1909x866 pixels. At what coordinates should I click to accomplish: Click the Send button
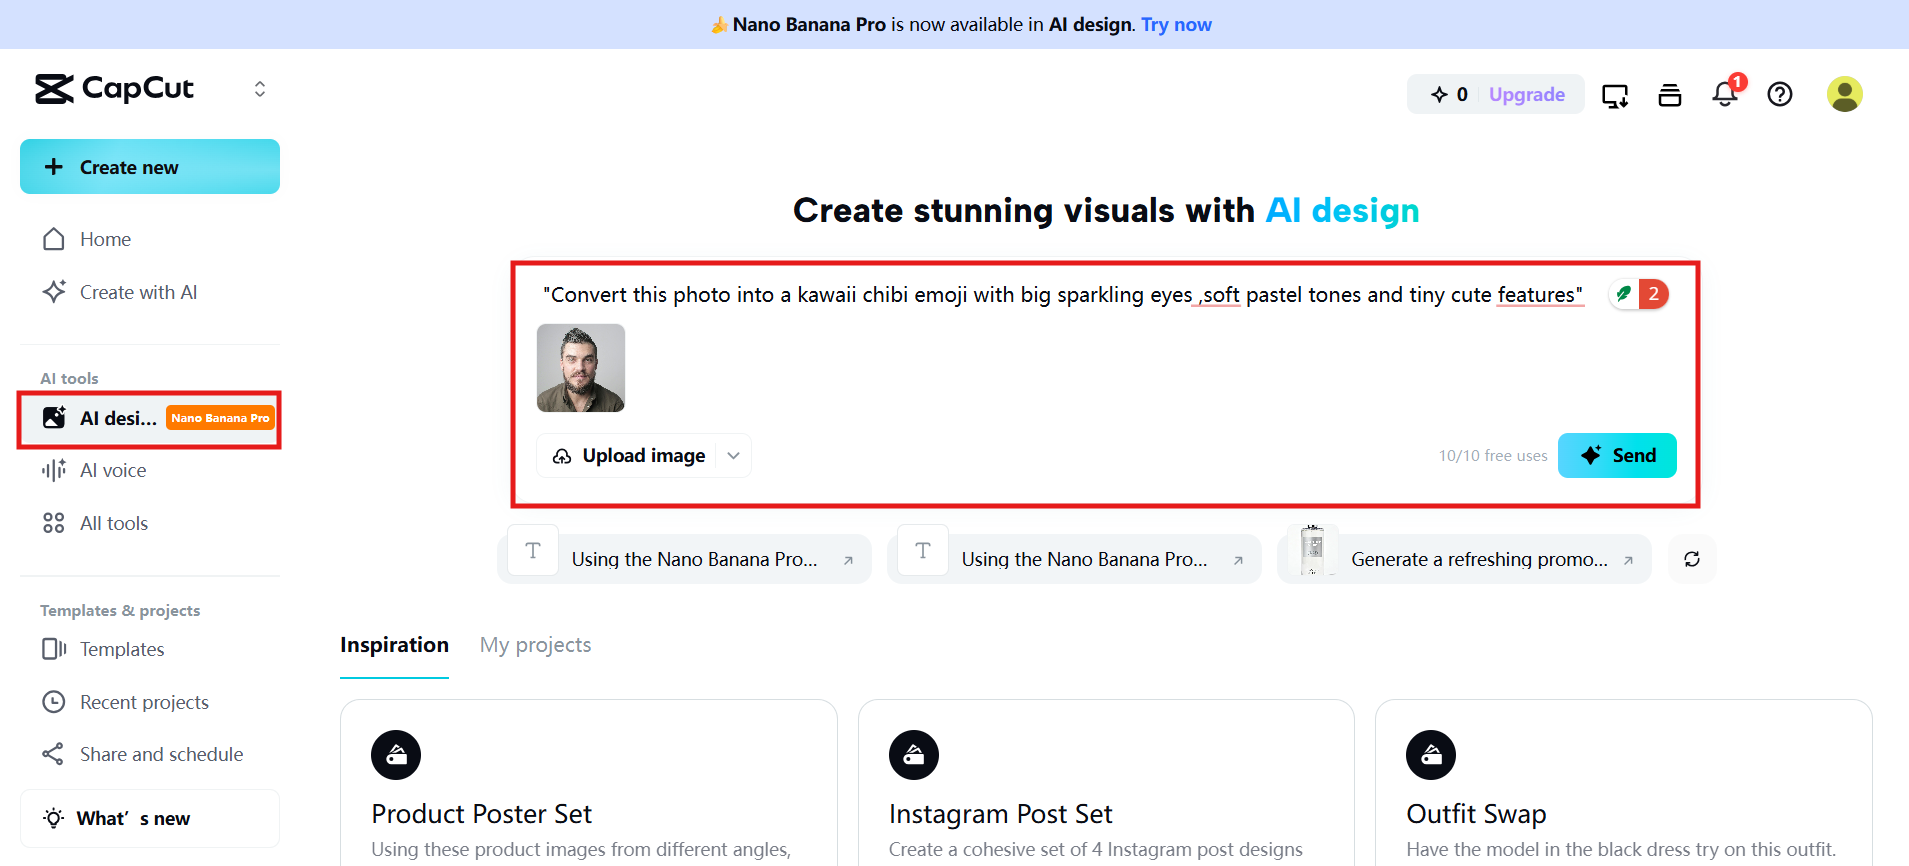point(1617,456)
